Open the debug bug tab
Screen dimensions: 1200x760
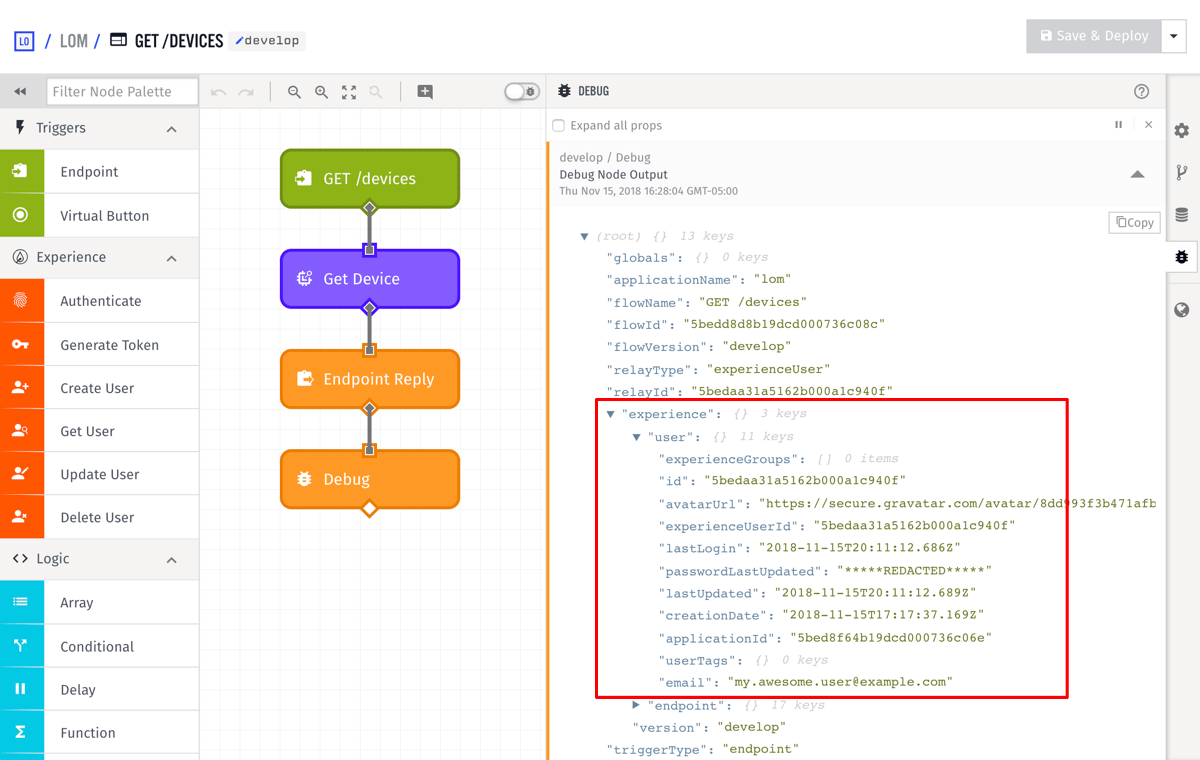pyautogui.click(x=1182, y=257)
